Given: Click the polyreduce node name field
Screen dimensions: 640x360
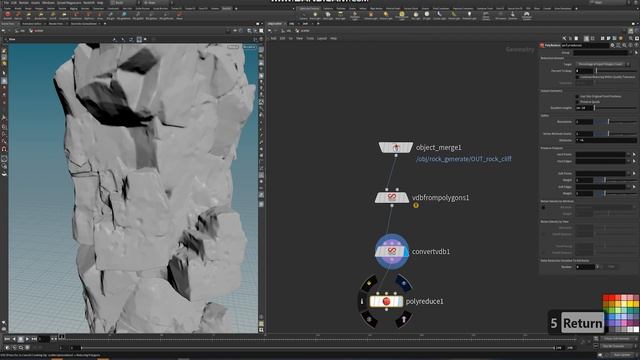Looking at the screenshot, I should point(585,45).
